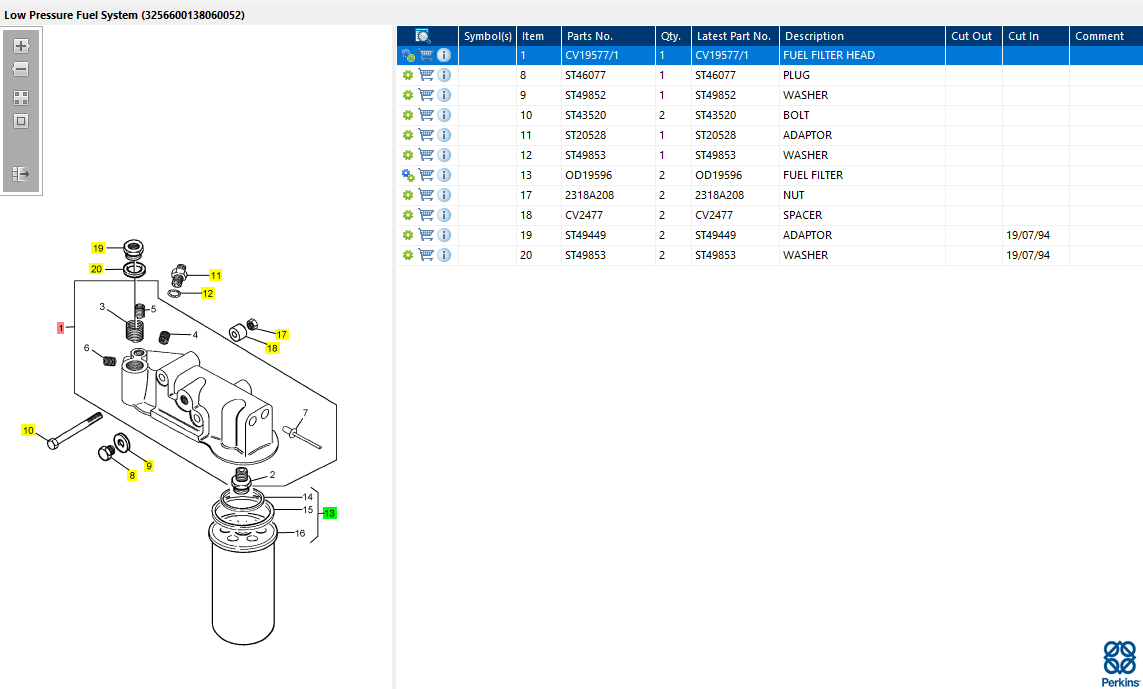Select callout 13 highlighted green in the diagram

[x=329, y=513]
